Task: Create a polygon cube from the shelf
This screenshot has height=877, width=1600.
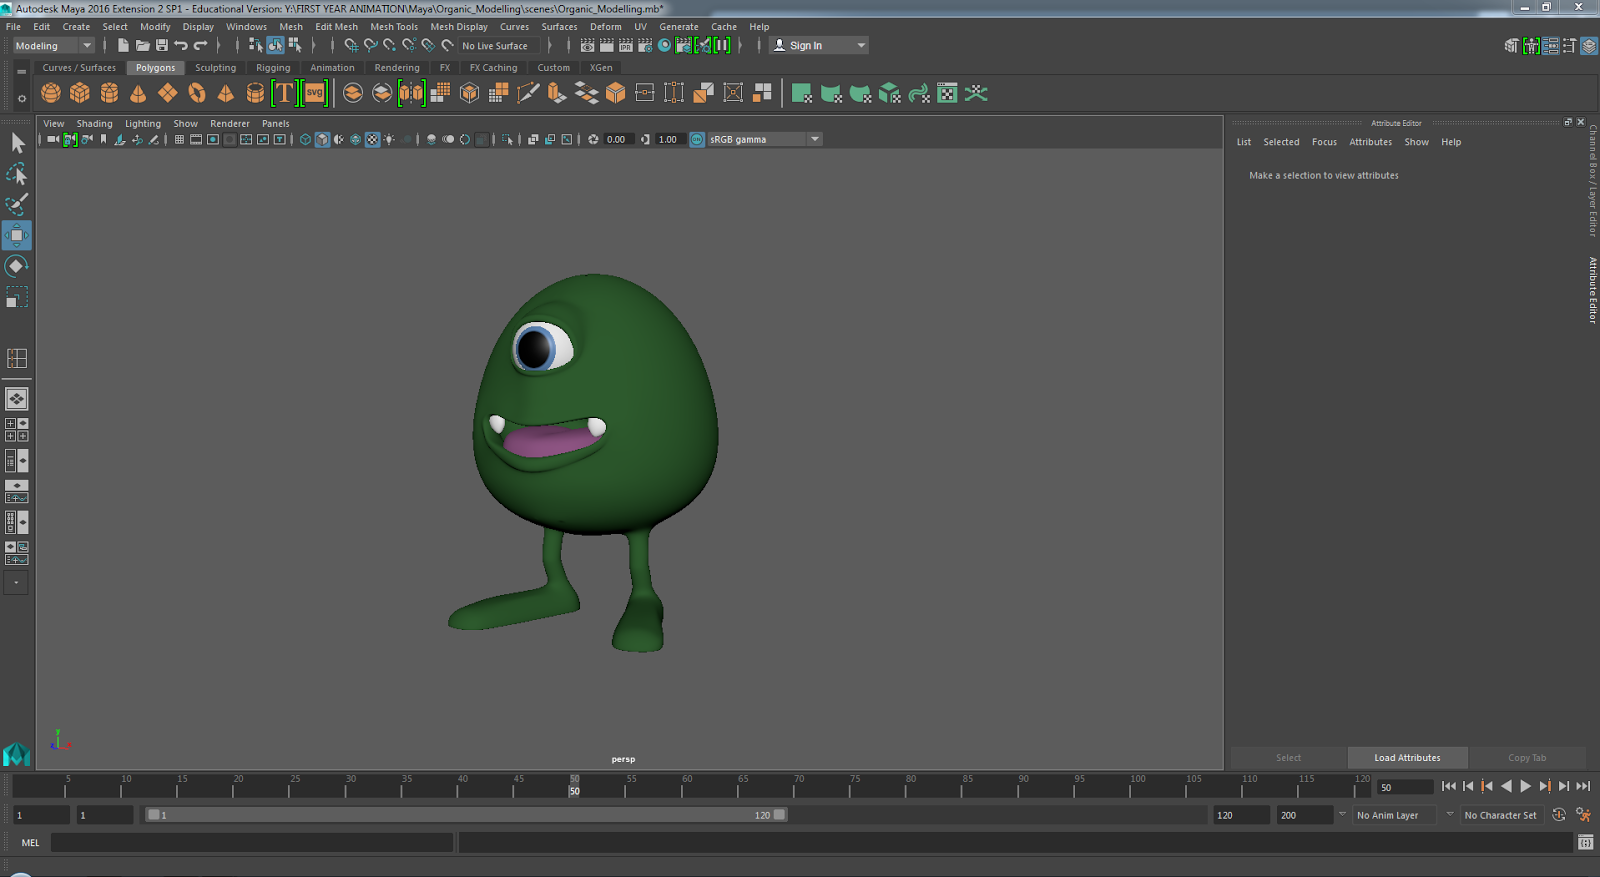Action: [80, 93]
